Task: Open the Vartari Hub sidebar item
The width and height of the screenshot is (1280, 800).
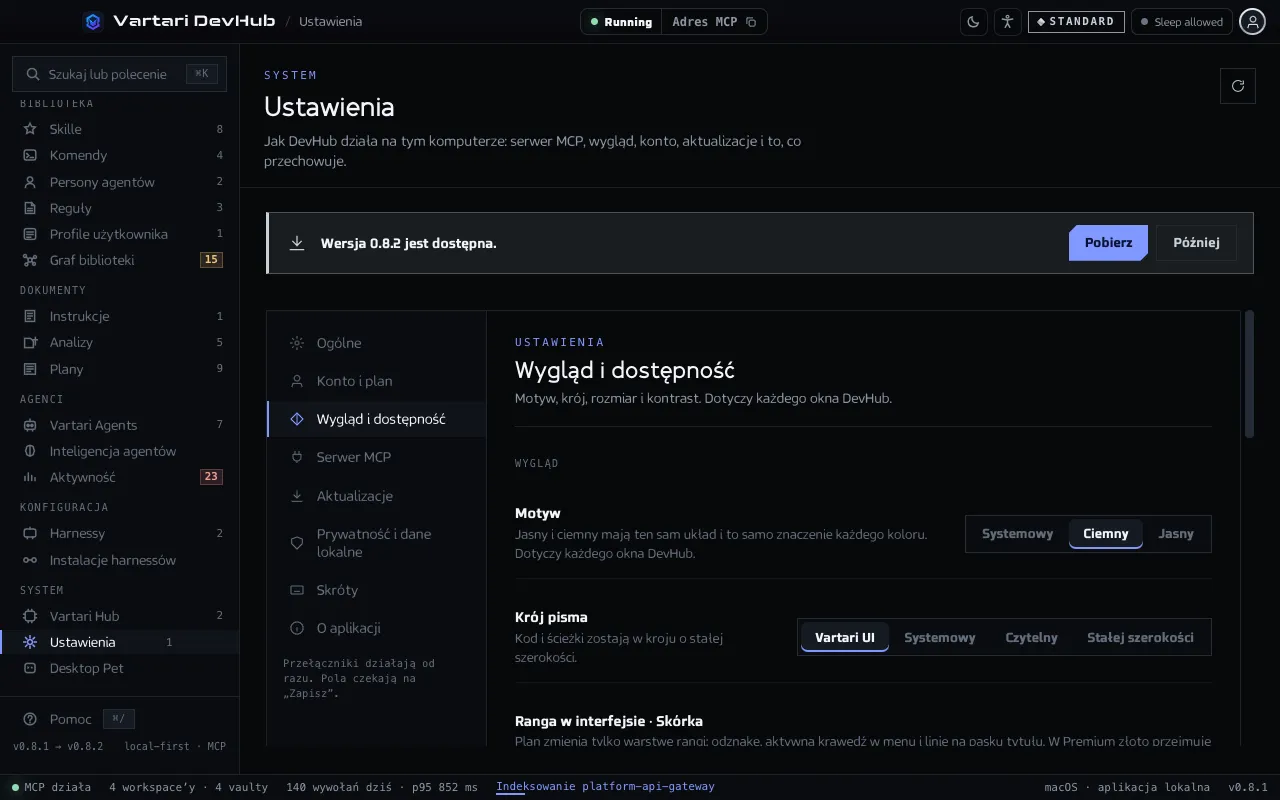Action: (x=120, y=616)
